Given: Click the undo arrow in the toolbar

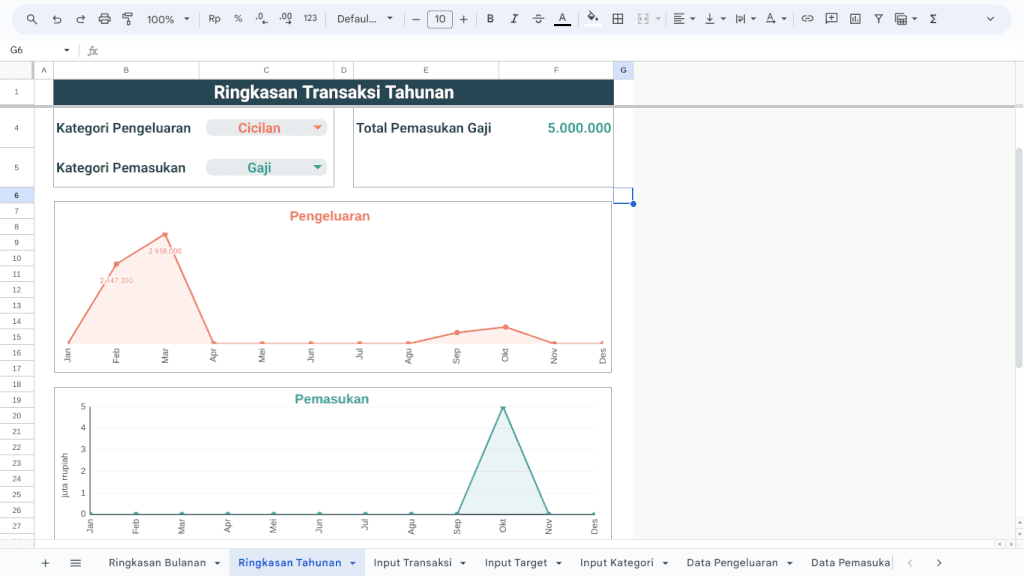Looking at the screenshot, I should pos(56,19).
